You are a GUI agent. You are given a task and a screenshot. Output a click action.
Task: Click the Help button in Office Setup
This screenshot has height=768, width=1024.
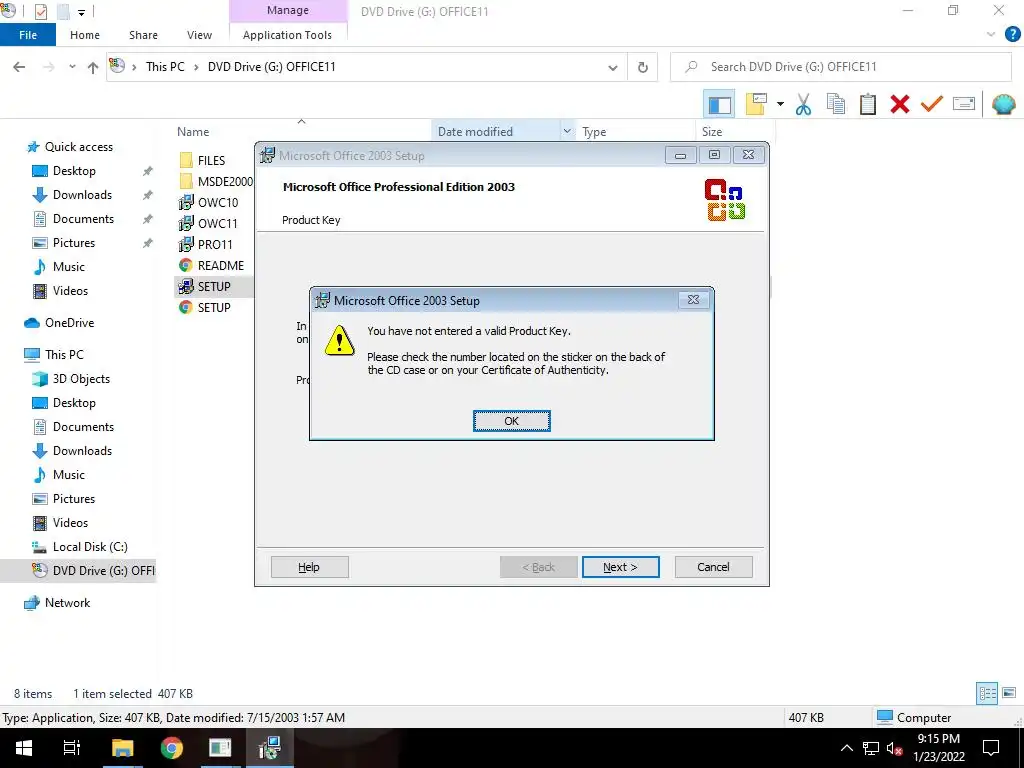(310, 567)
